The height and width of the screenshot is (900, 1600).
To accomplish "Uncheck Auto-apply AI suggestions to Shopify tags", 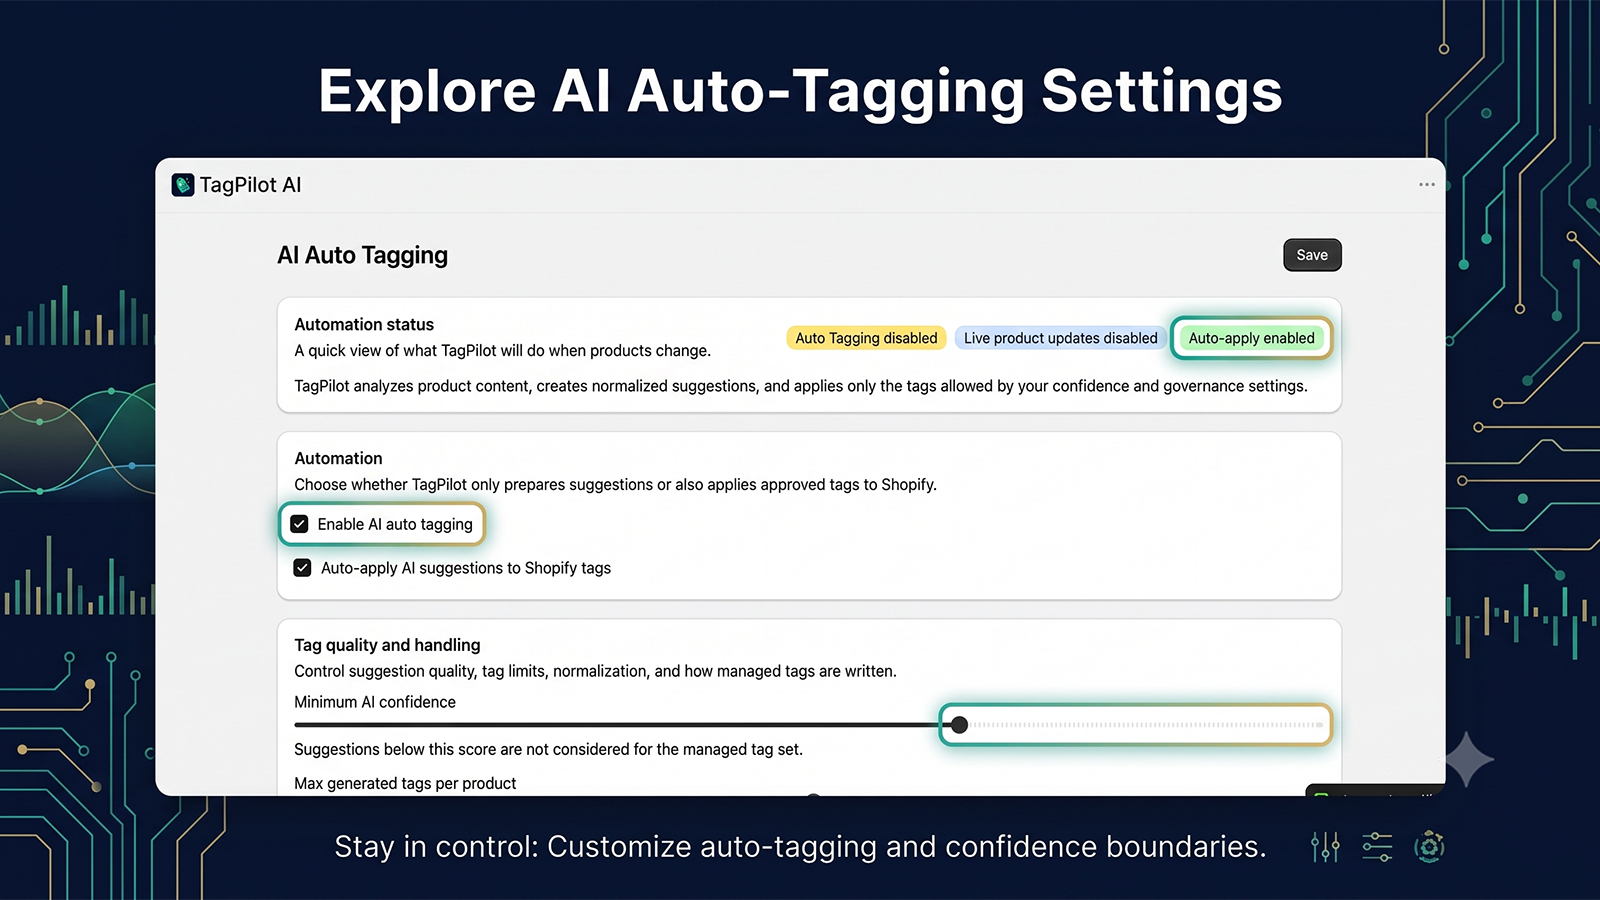I will coord(302,568).
